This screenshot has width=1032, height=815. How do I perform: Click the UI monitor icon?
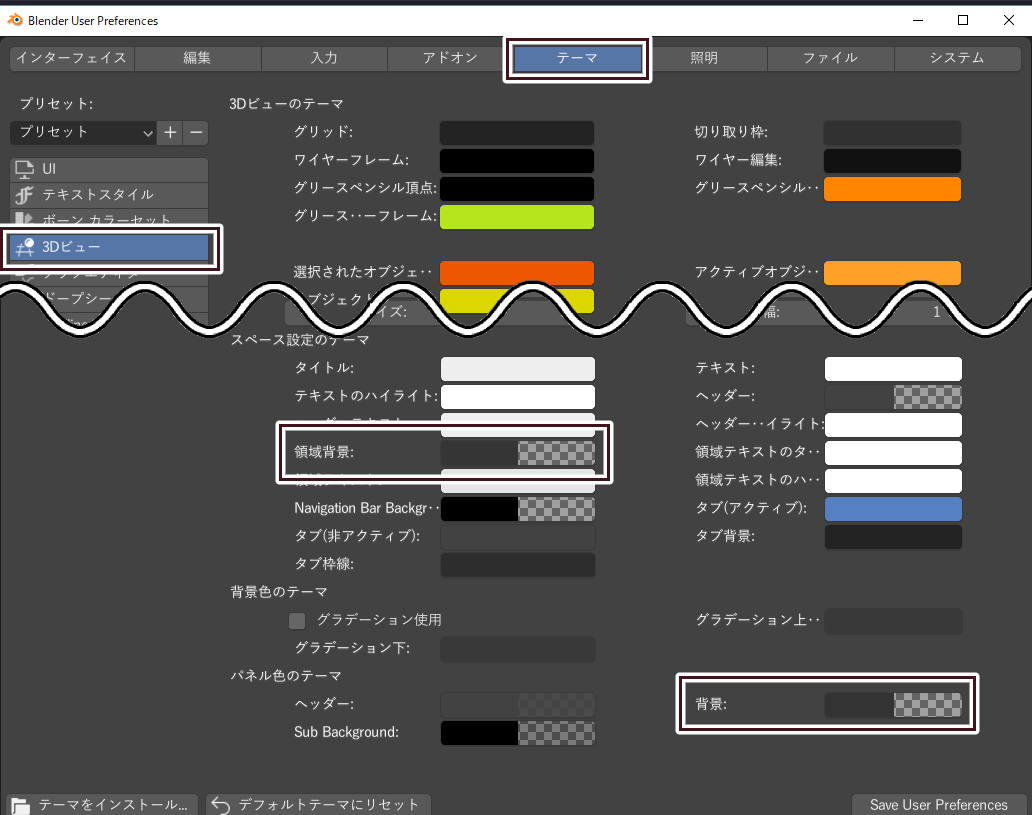pos(24,169)
